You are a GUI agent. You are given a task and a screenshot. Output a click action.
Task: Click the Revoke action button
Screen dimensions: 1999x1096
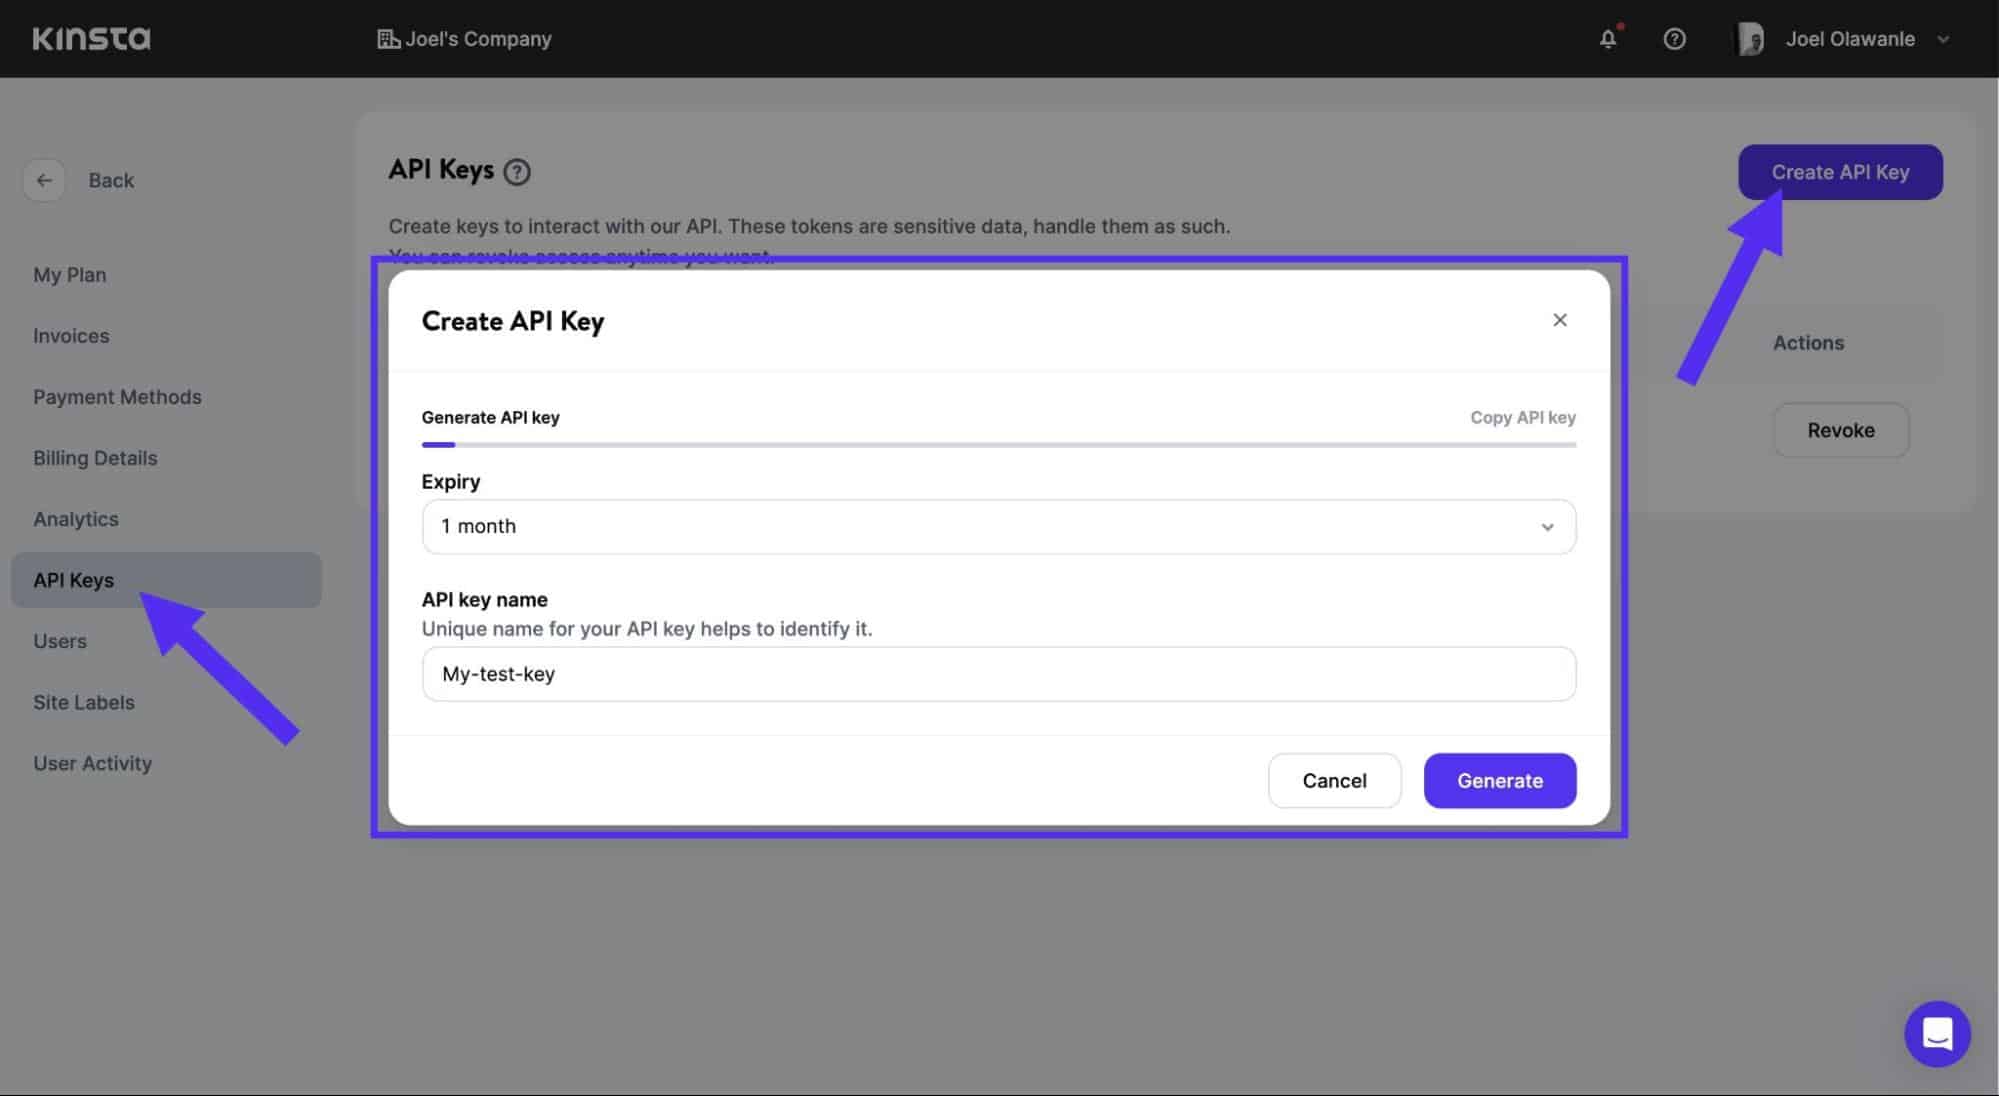point(1838,429)
